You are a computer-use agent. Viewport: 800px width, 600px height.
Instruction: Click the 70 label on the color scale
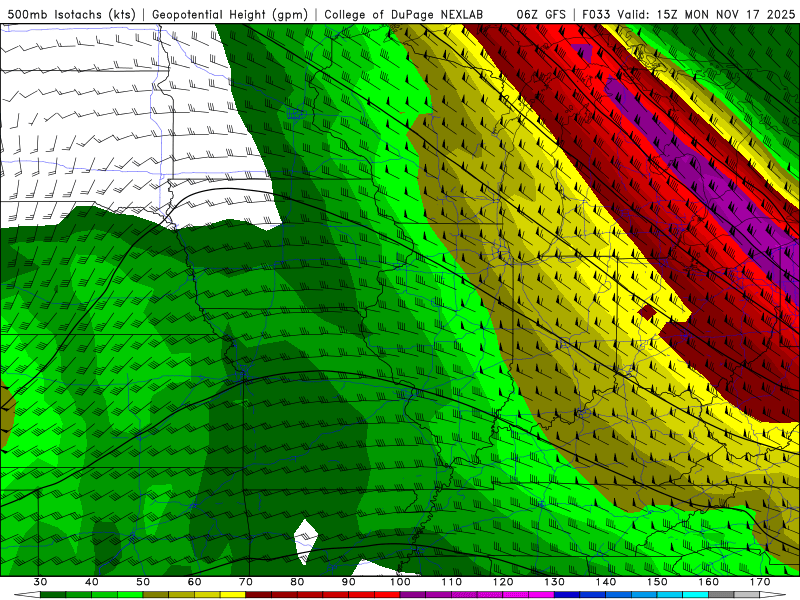(246, 582)
